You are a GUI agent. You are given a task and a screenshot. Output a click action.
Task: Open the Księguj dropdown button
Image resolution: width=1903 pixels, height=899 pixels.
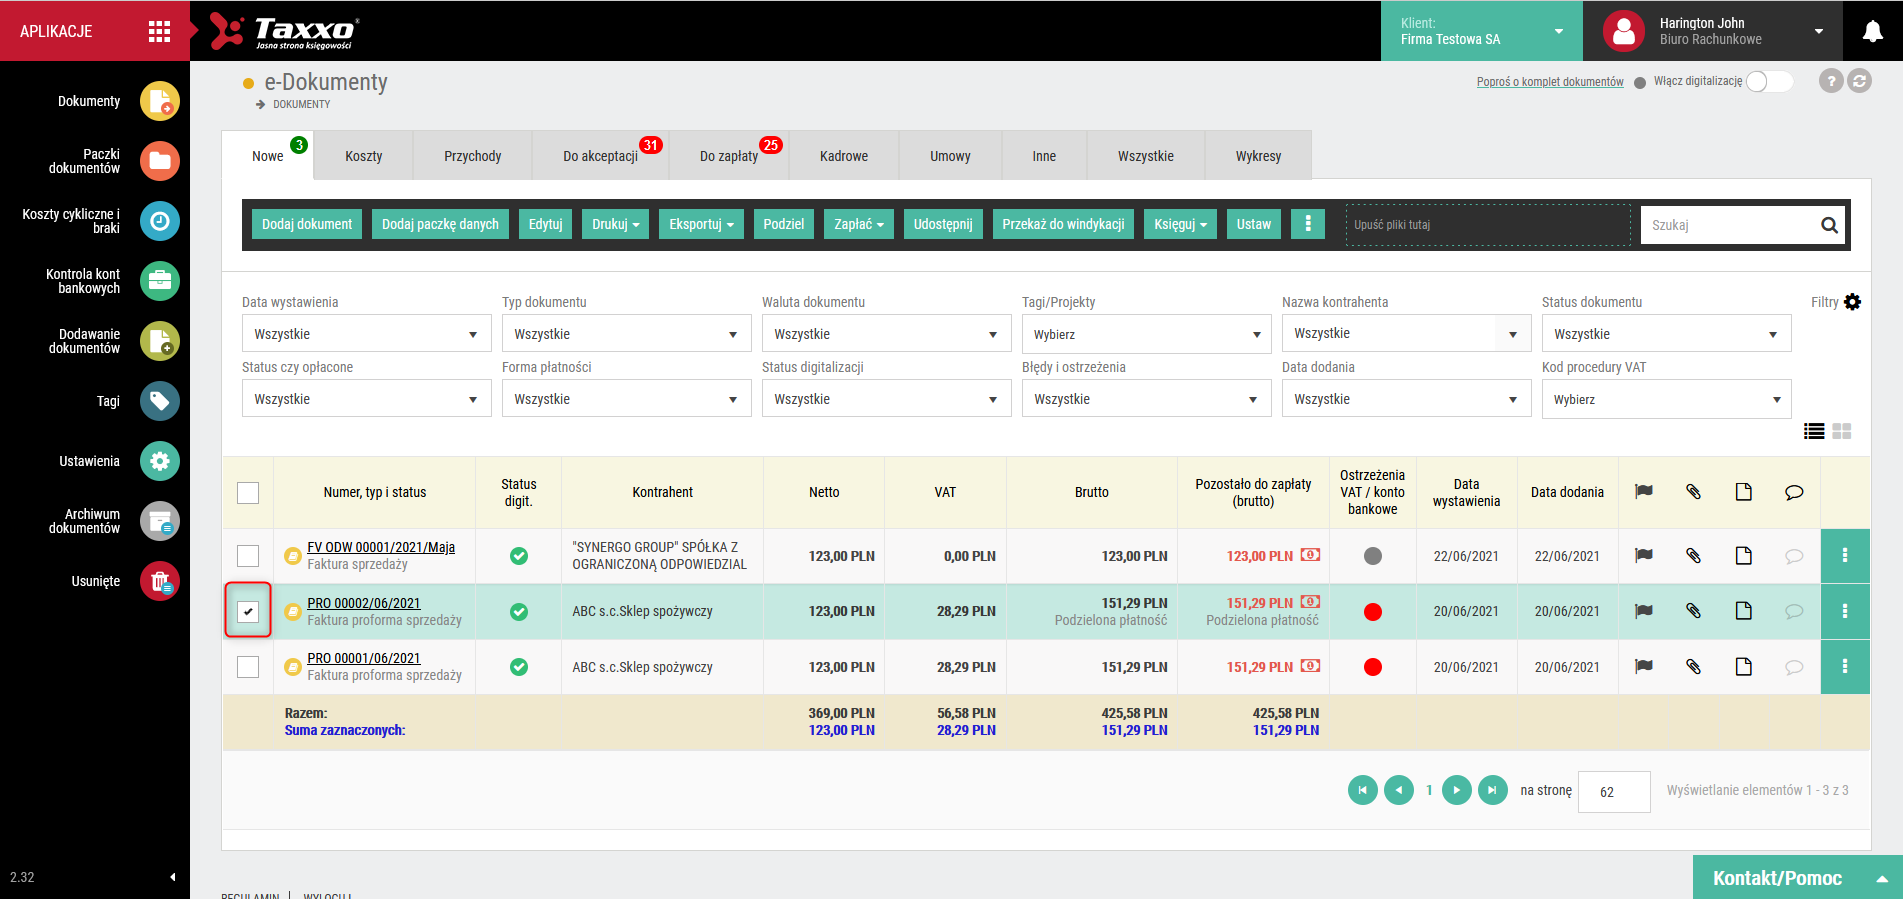coord(1181,224)
